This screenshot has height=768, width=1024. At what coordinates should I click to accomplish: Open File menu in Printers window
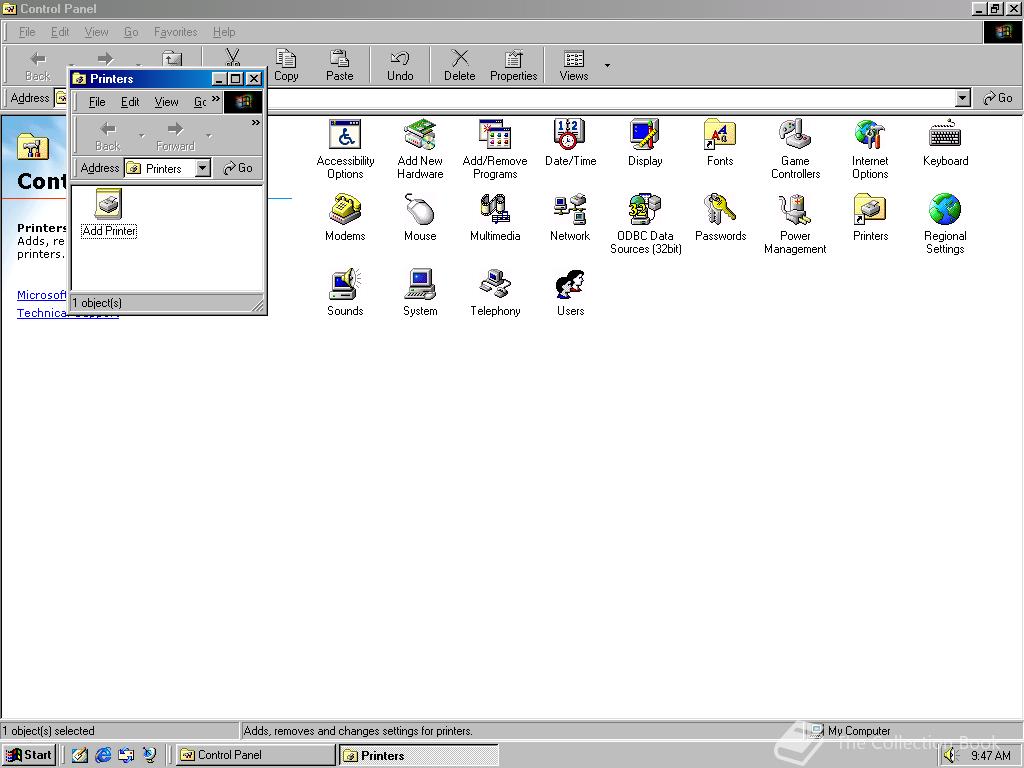click(97, 102)
